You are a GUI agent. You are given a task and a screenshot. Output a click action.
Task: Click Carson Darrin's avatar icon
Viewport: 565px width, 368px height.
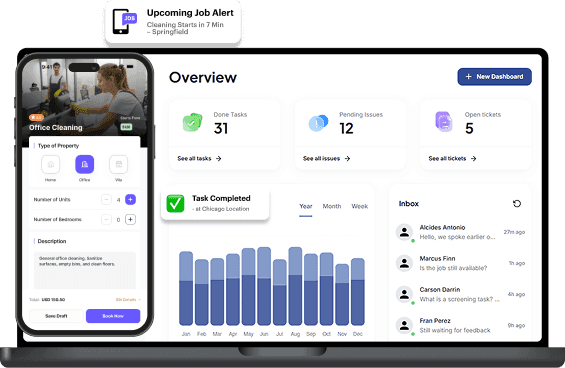(404, 294)
